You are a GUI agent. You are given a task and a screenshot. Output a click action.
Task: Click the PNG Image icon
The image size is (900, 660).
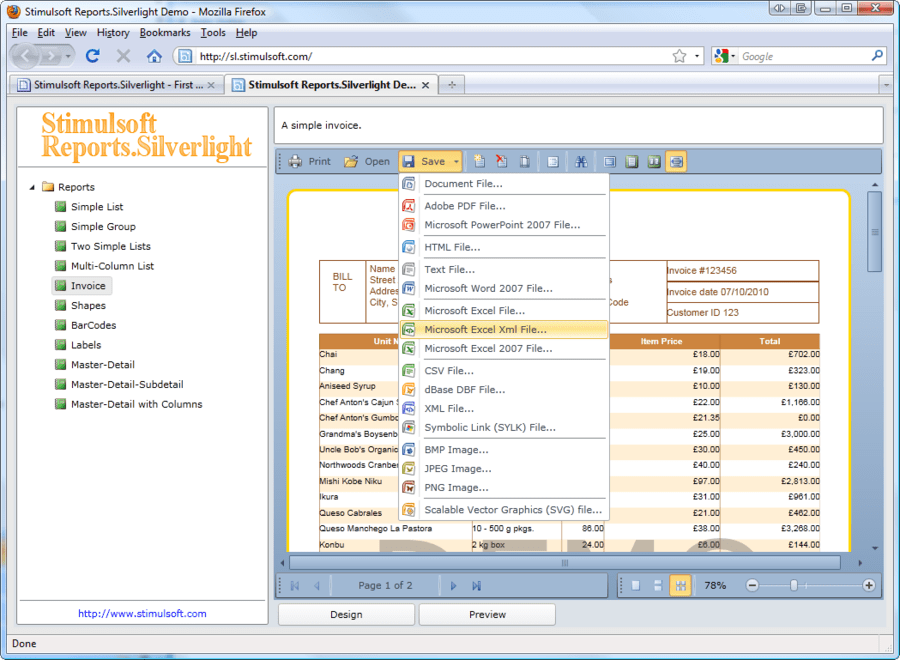pos(408,488)
